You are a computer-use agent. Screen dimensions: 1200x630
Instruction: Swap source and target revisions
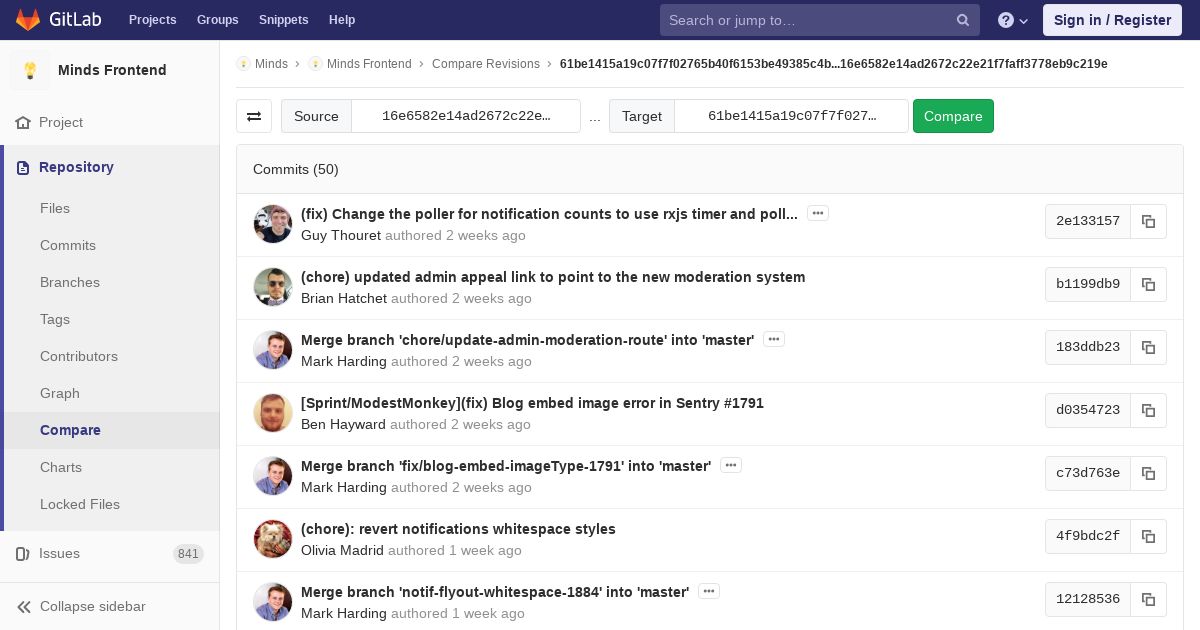point(254,116)
